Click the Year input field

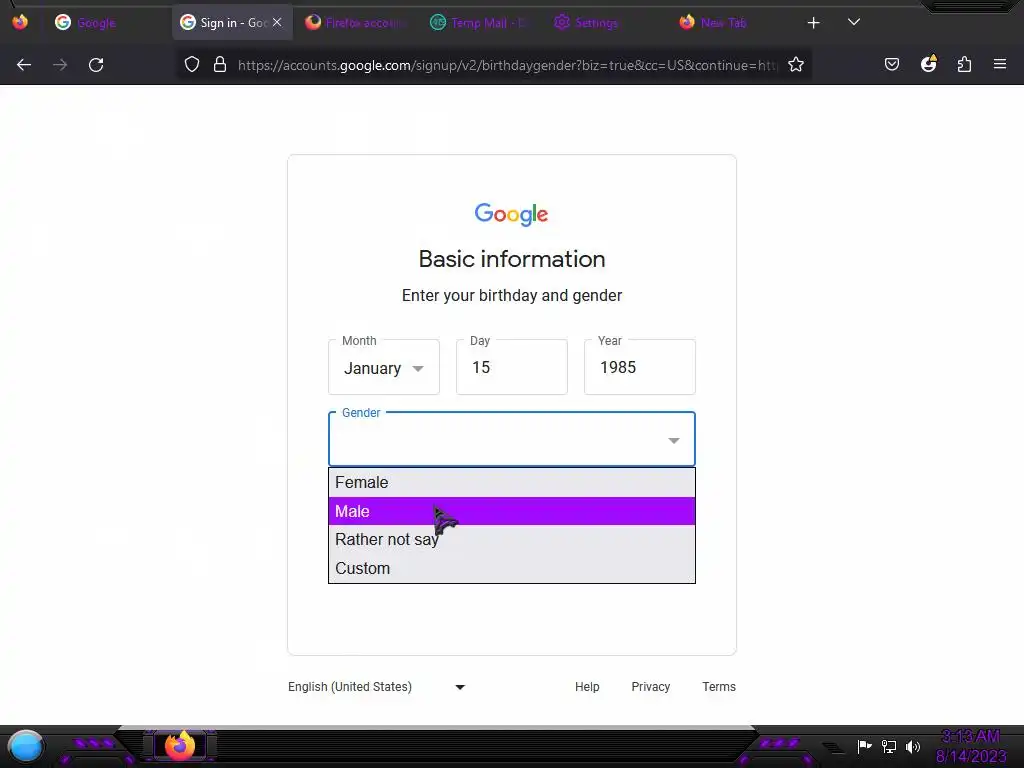(640, 367)
